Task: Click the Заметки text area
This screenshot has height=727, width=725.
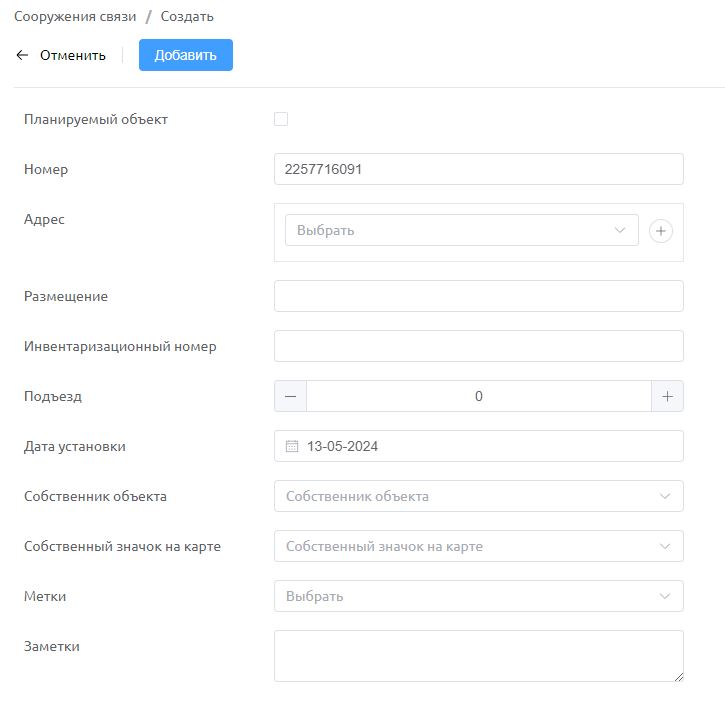Action: click(479, 656)
